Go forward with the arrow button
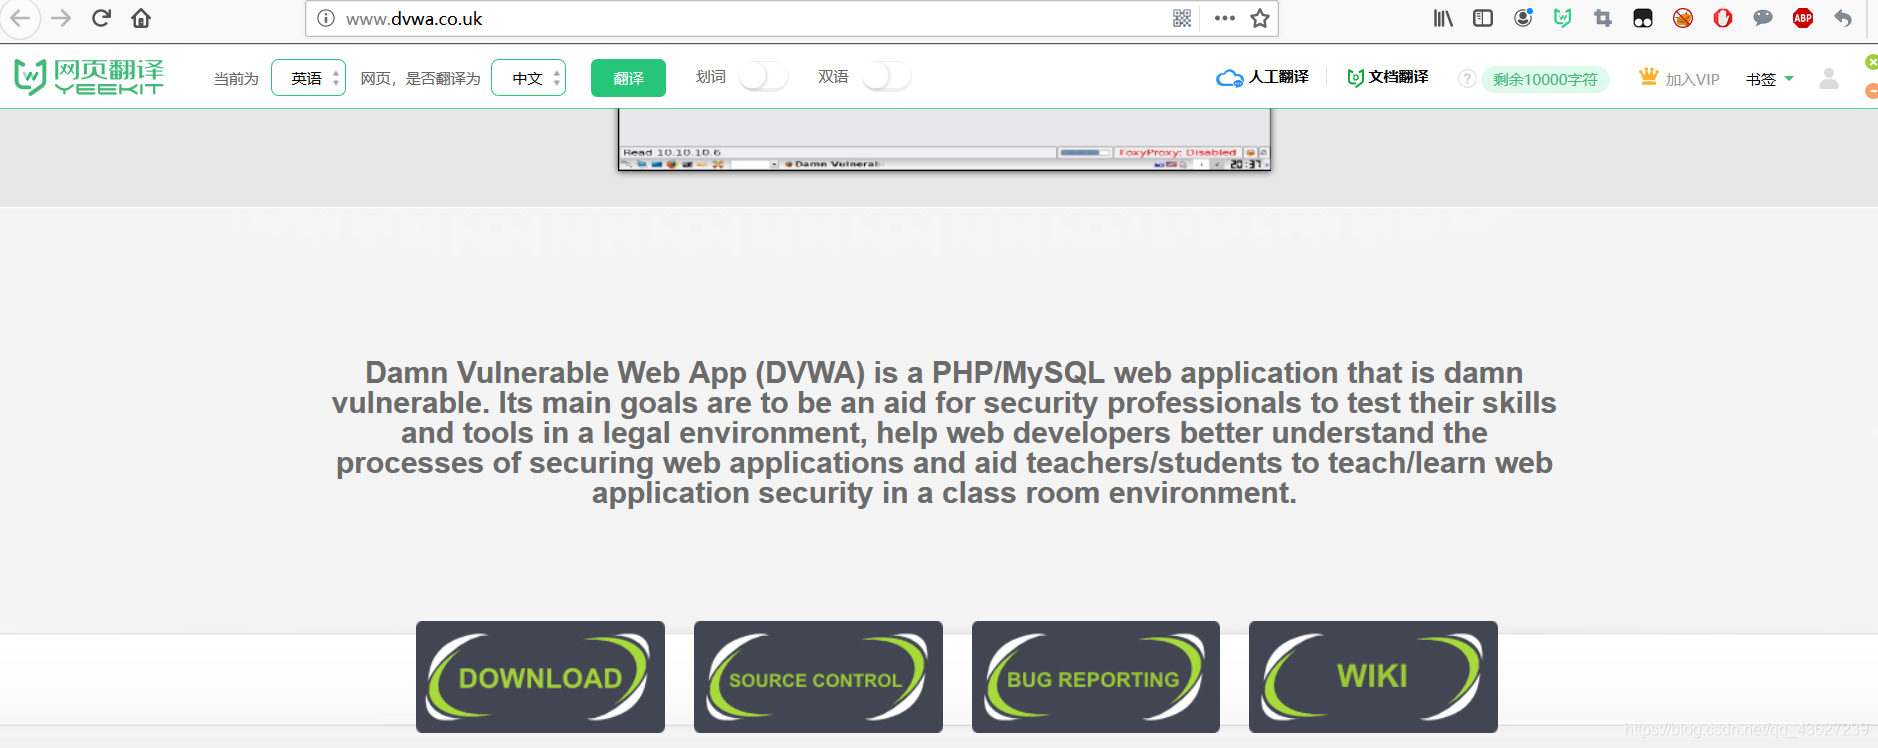This screenshot has width=1878, height=748. pyautogui.click(x=61, y=18)
